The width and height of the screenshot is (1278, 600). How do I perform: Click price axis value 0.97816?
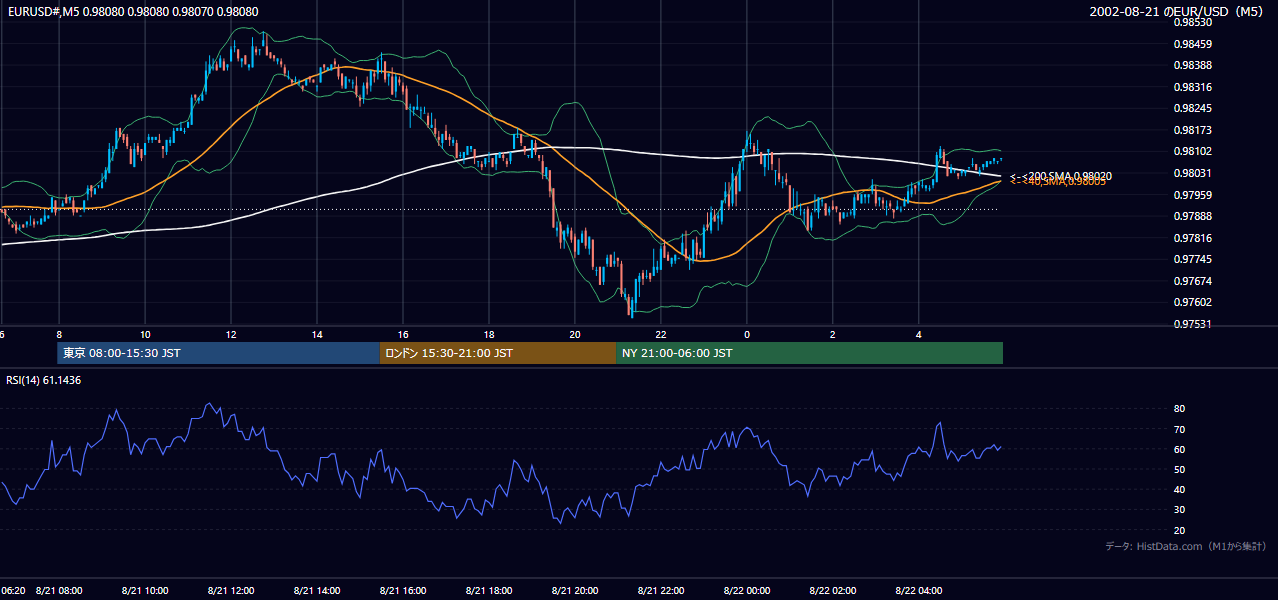tap(1192, 238)
